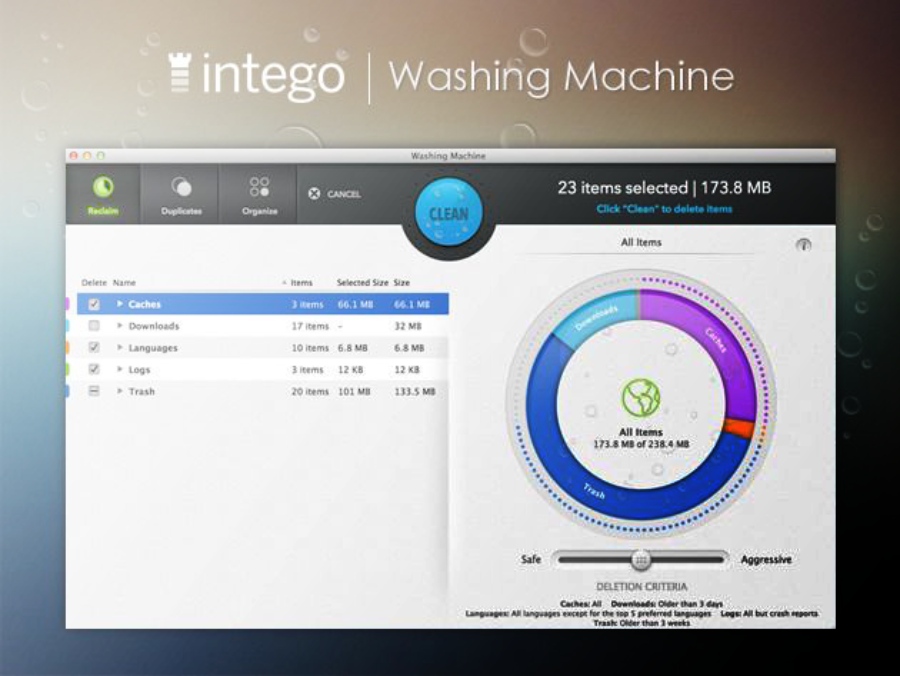Click the Cancel X icon

[x=314, y=193]
